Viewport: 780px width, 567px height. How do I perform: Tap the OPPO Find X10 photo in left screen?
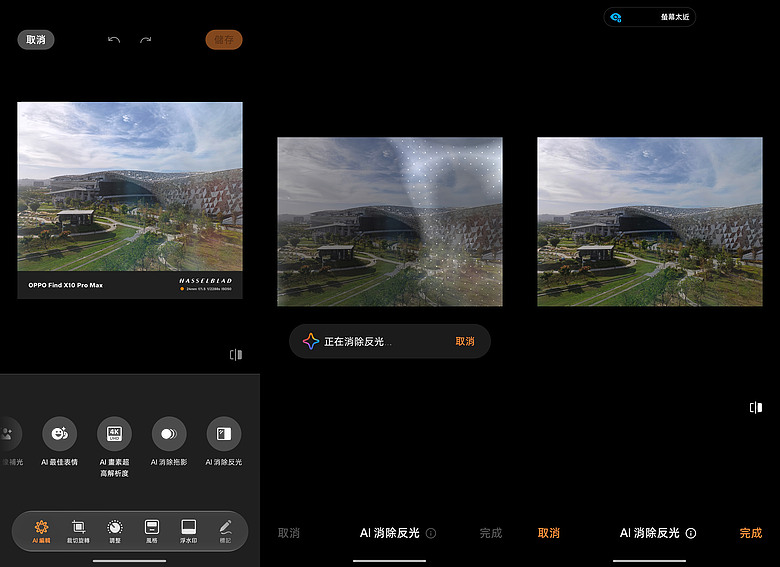130,200
